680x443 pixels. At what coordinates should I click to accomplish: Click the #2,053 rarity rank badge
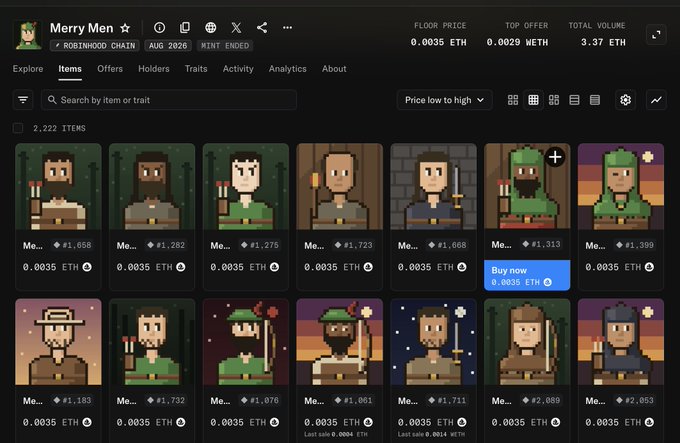pos(635,400)
